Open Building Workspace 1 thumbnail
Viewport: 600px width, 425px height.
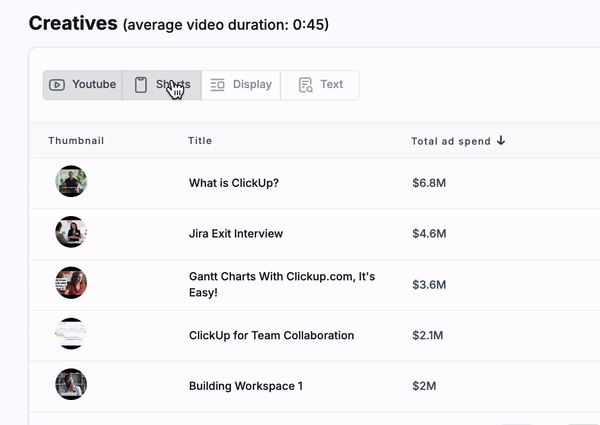[71, 384]
